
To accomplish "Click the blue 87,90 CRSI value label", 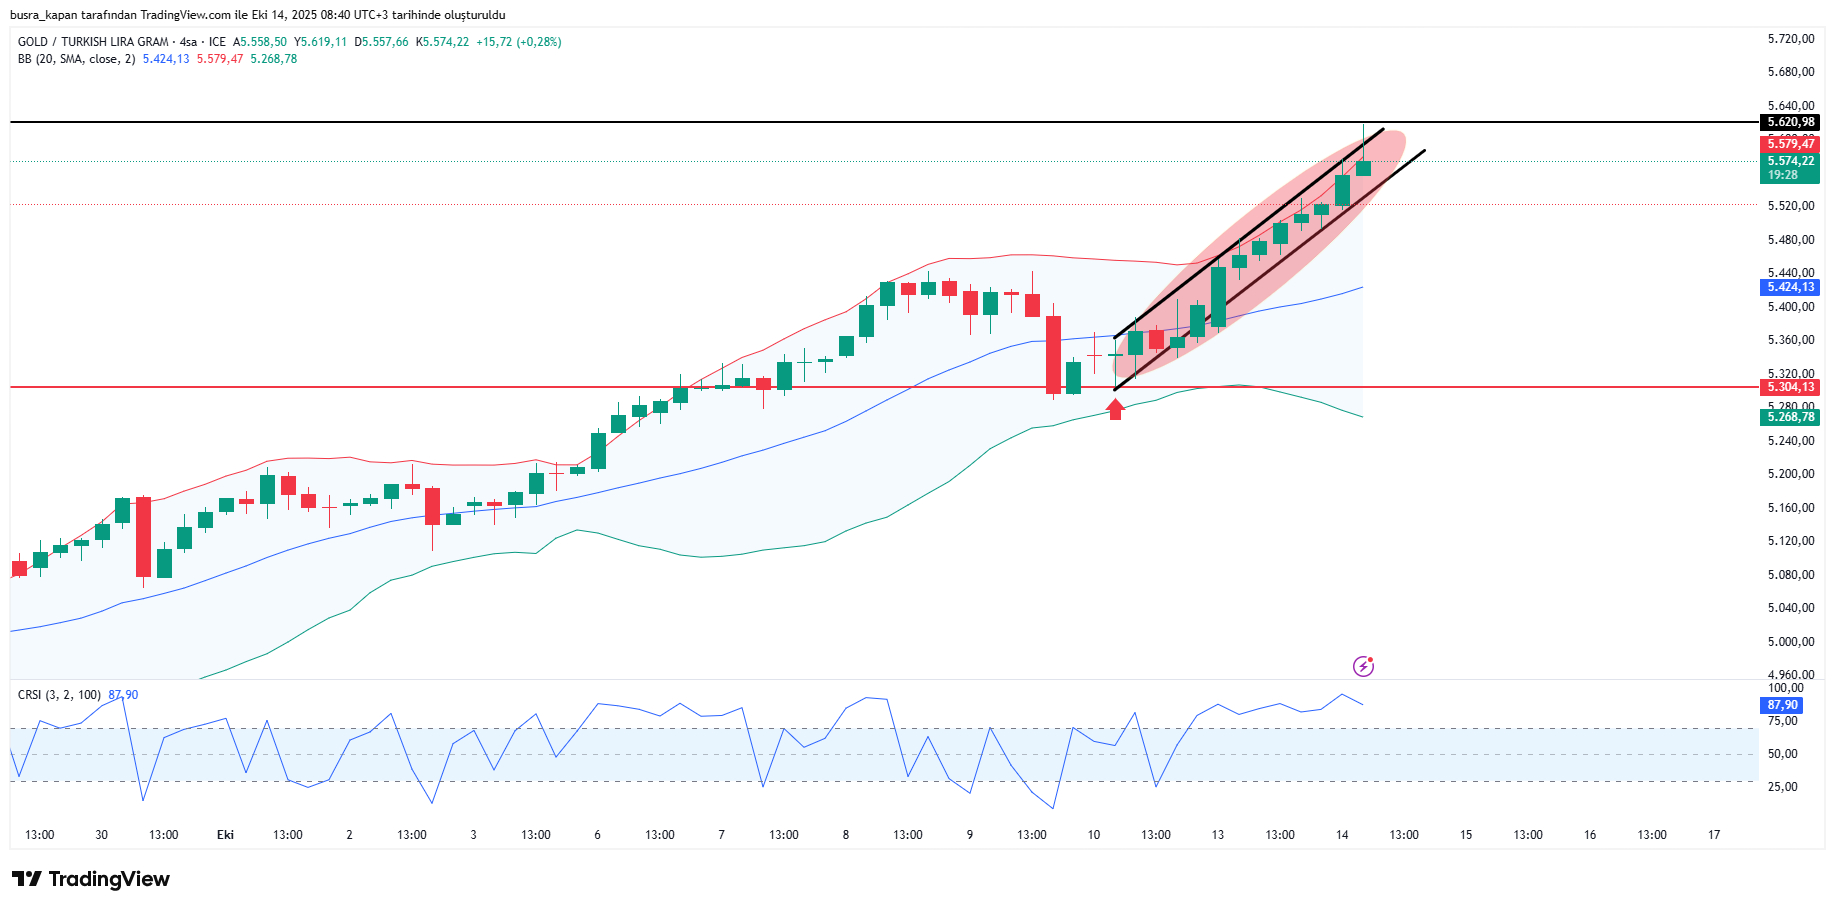I will coord(1781,705).
